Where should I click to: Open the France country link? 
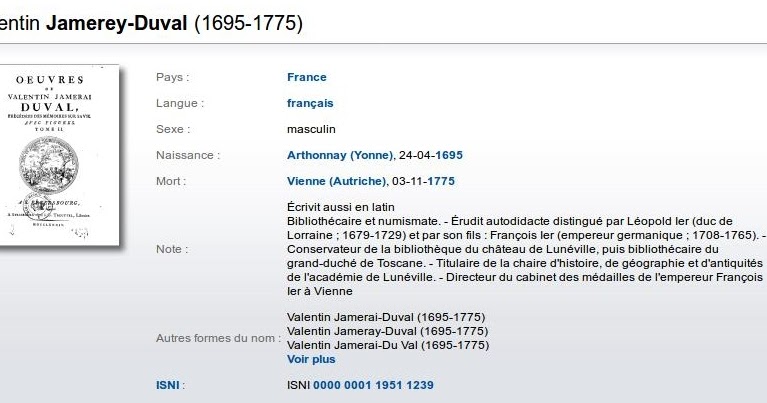306,77
